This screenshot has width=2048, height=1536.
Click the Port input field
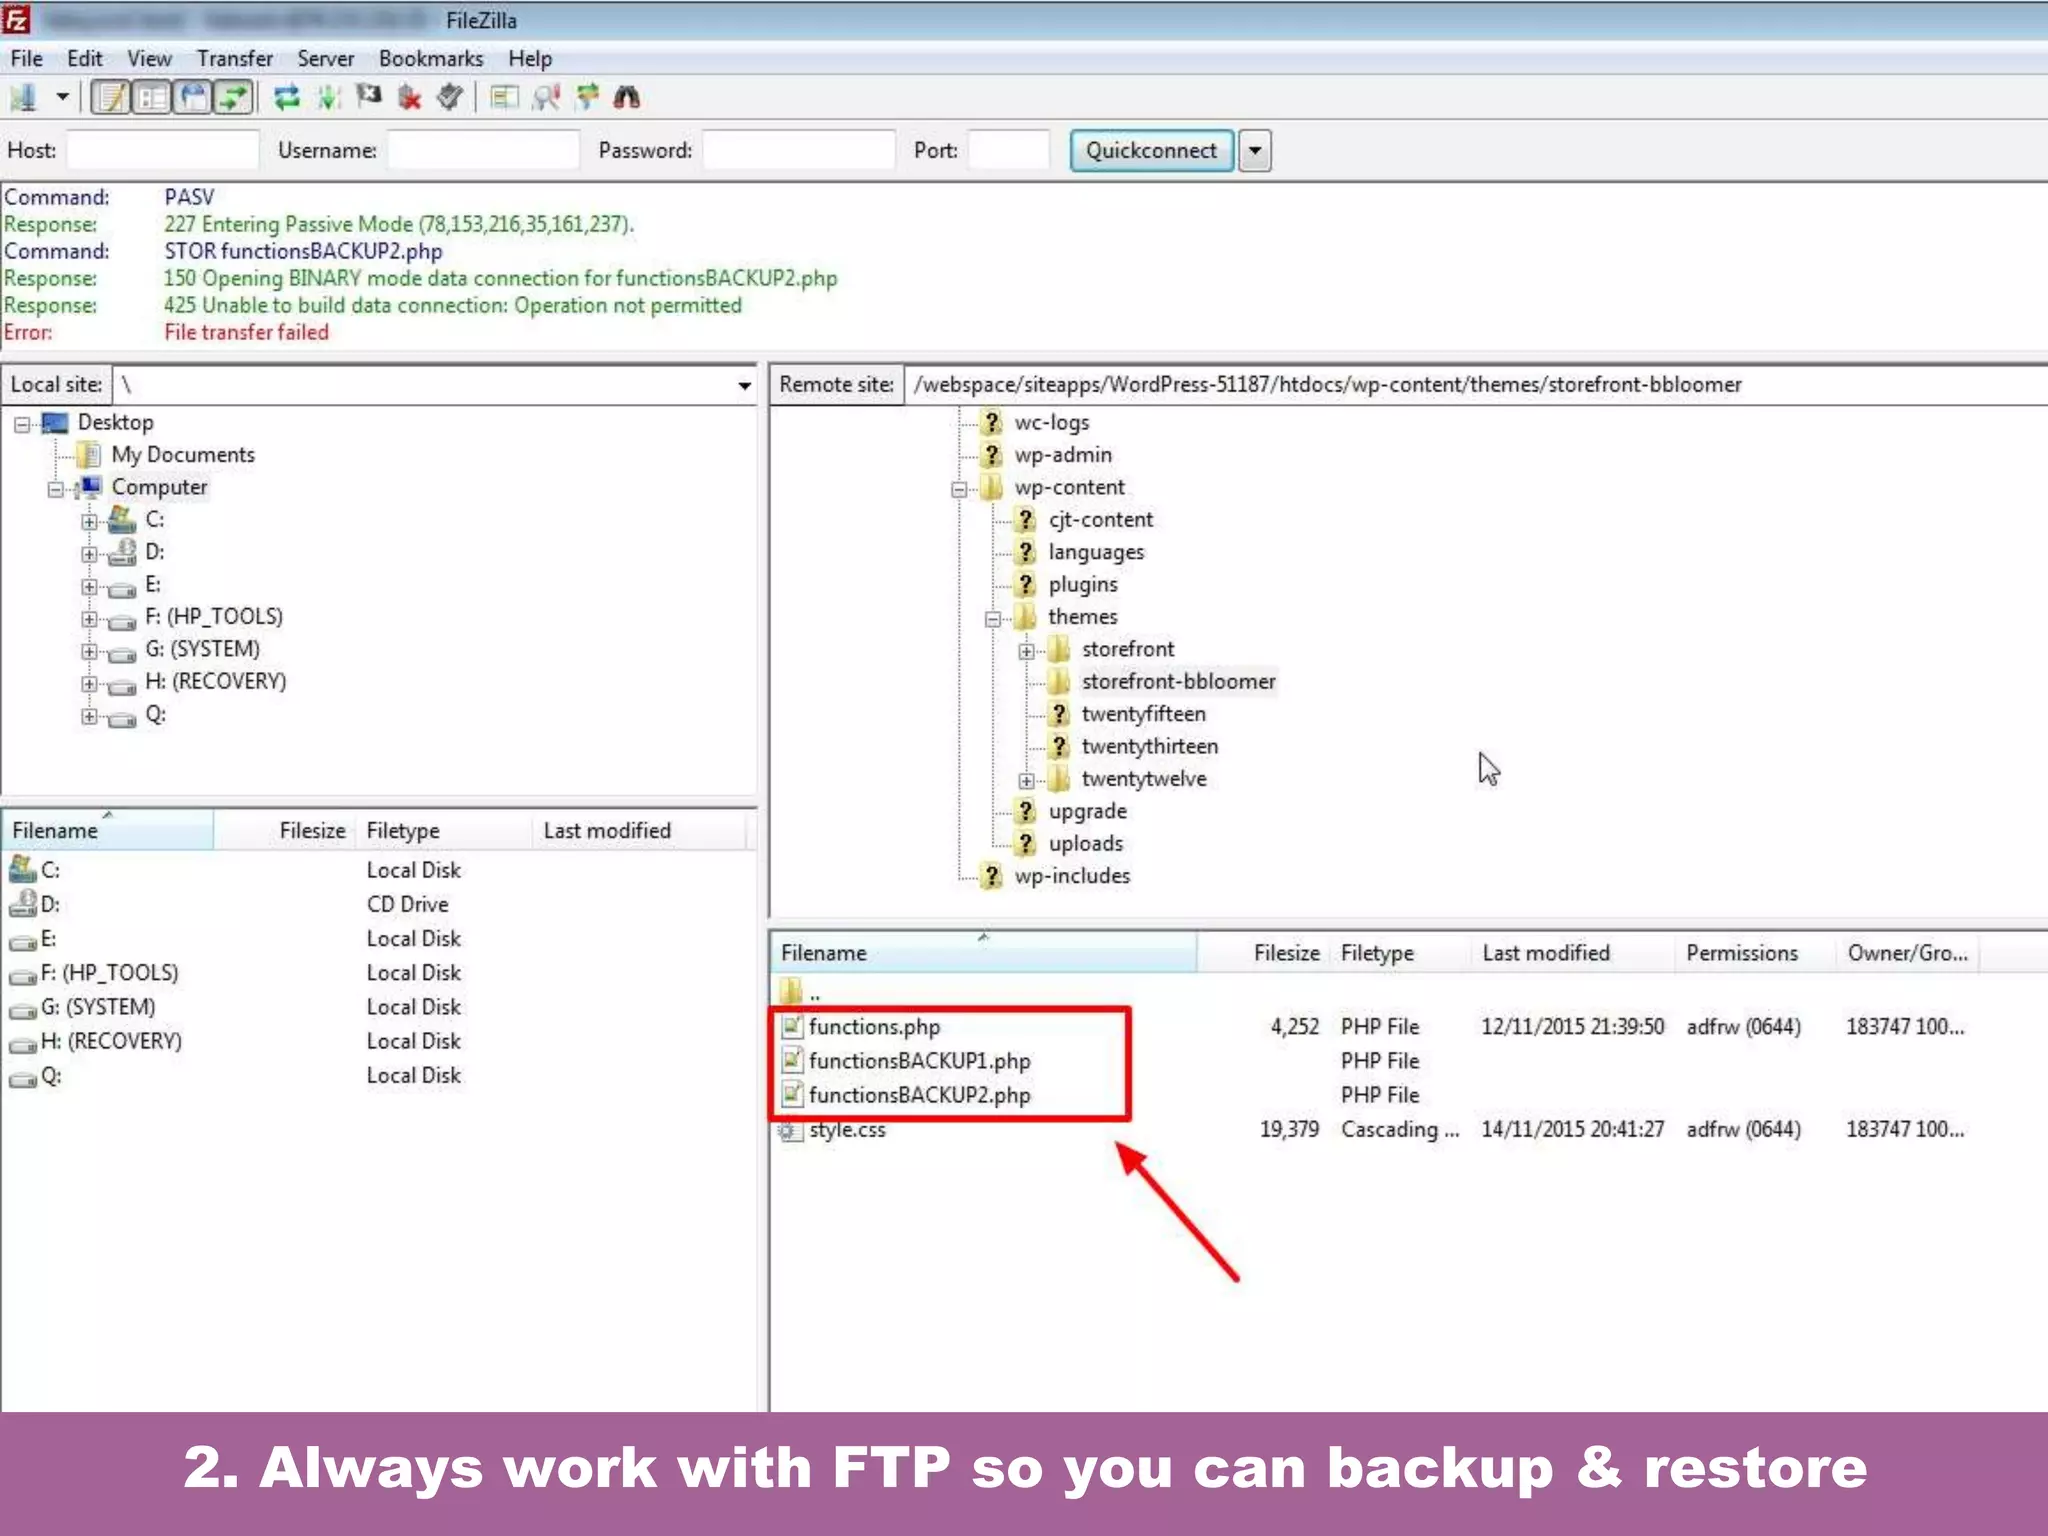[1009, 150]
